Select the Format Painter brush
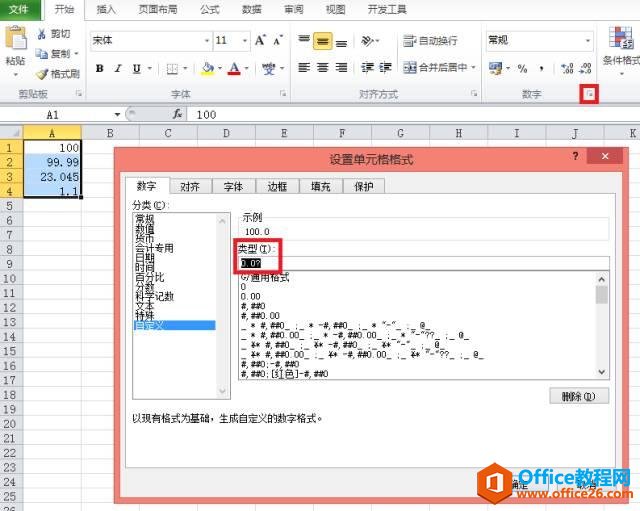The image size is (640, 511). coord(42,74)
